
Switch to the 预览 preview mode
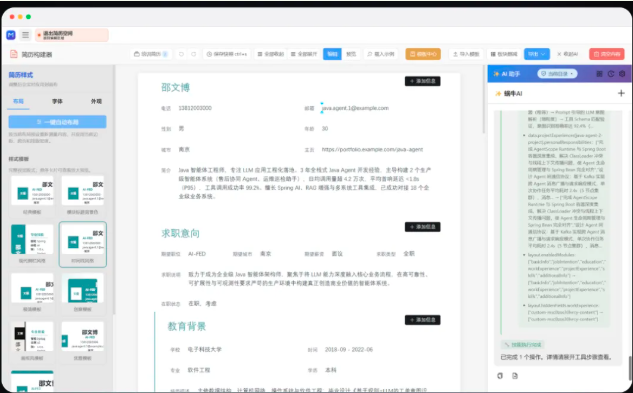[351, 54]
